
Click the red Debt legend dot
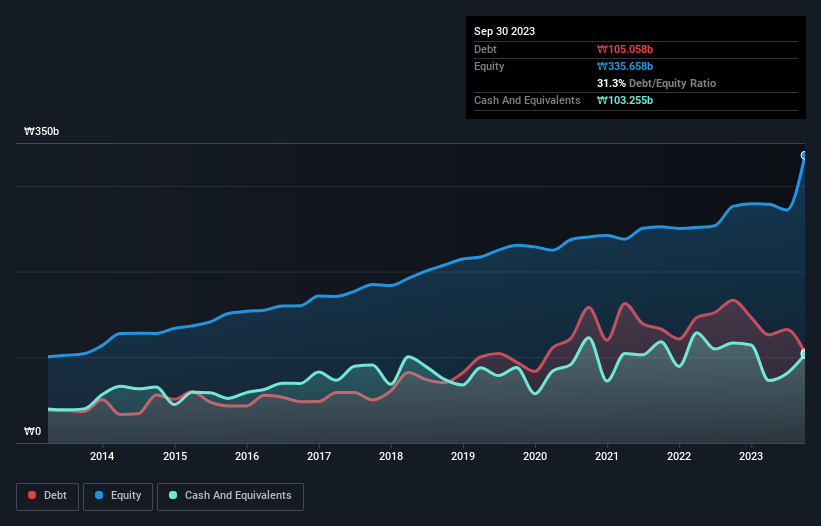tap(32, 495)
